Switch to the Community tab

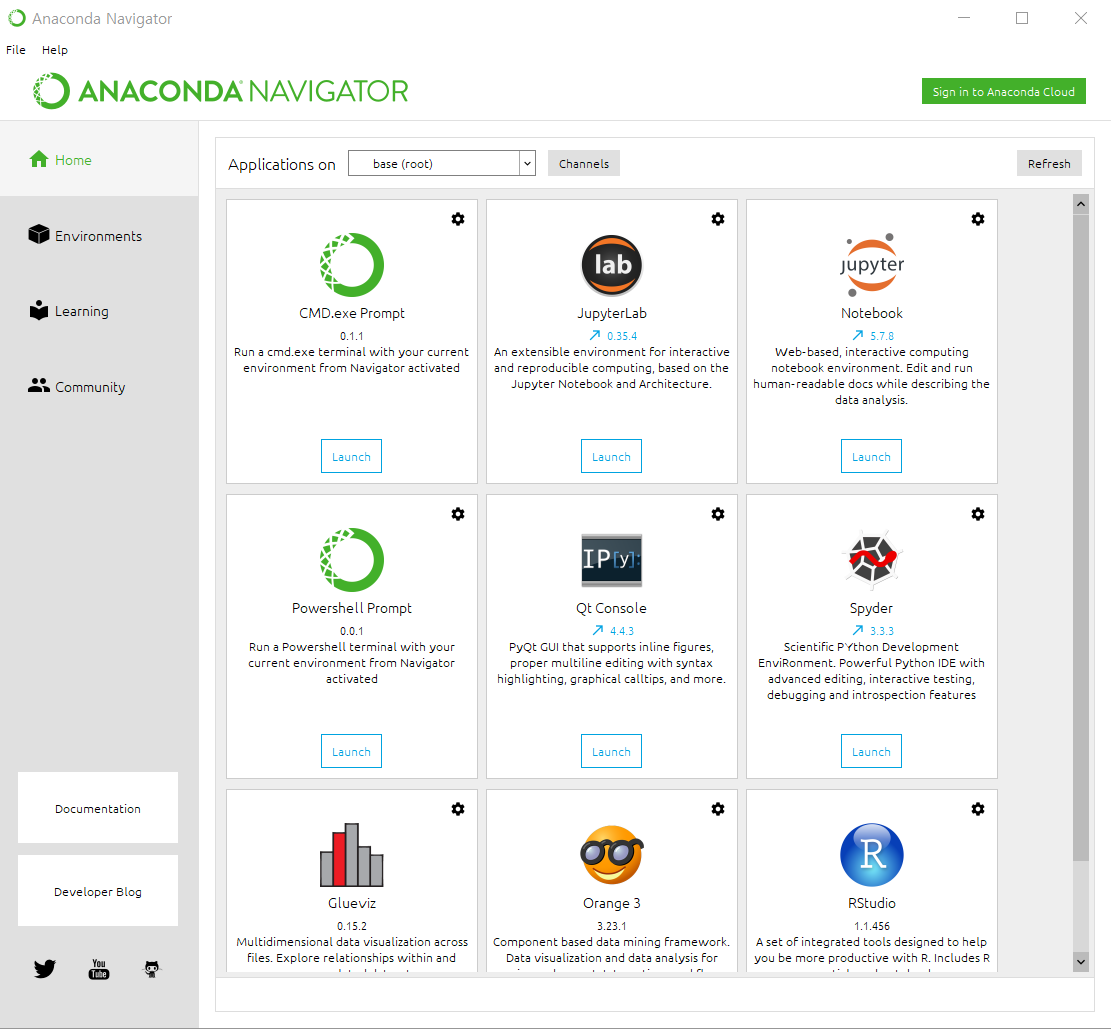coord(99,387)
